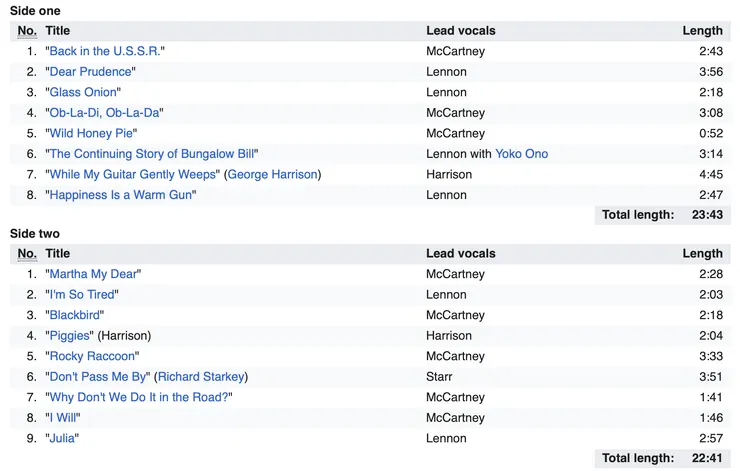Click the George Harrison link
The width and height of the screenshot is (740, 471).
(272, 175)
